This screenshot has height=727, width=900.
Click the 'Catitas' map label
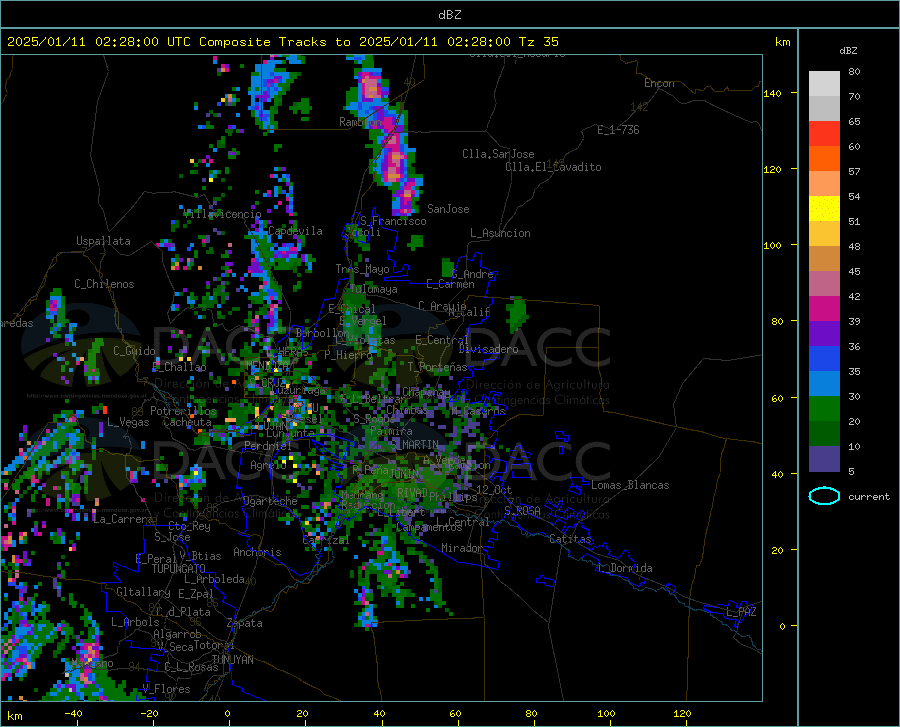click(570, 539)
